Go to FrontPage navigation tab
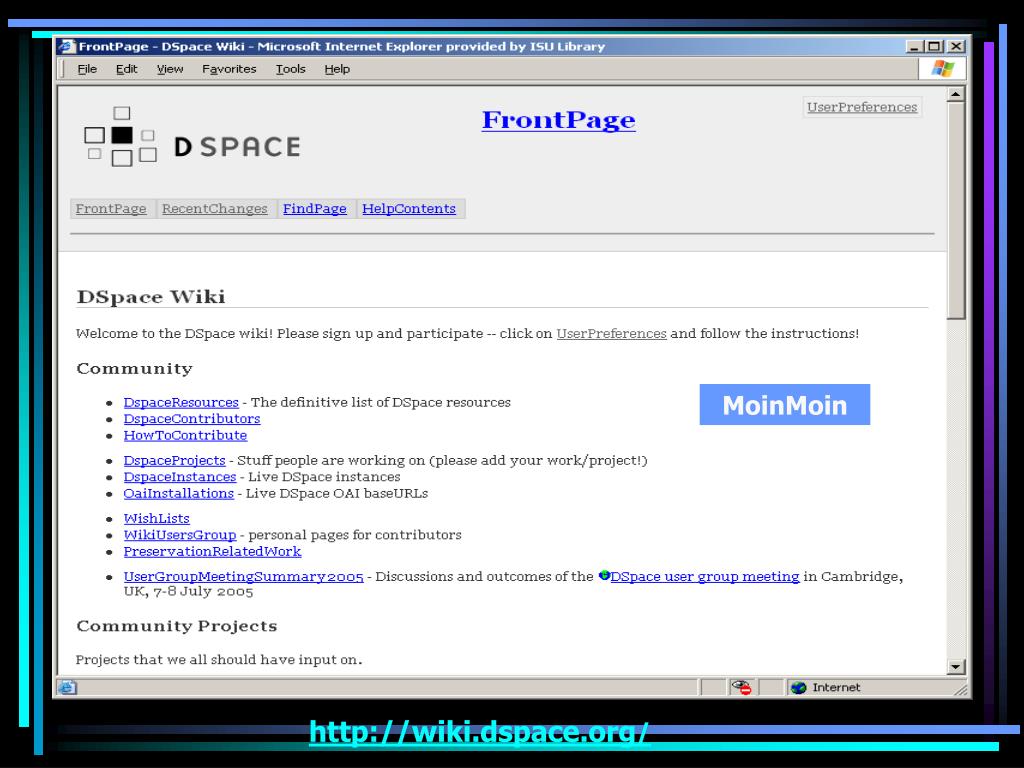Viewport: 1024px width, 768px height. [x=111, y=209]
